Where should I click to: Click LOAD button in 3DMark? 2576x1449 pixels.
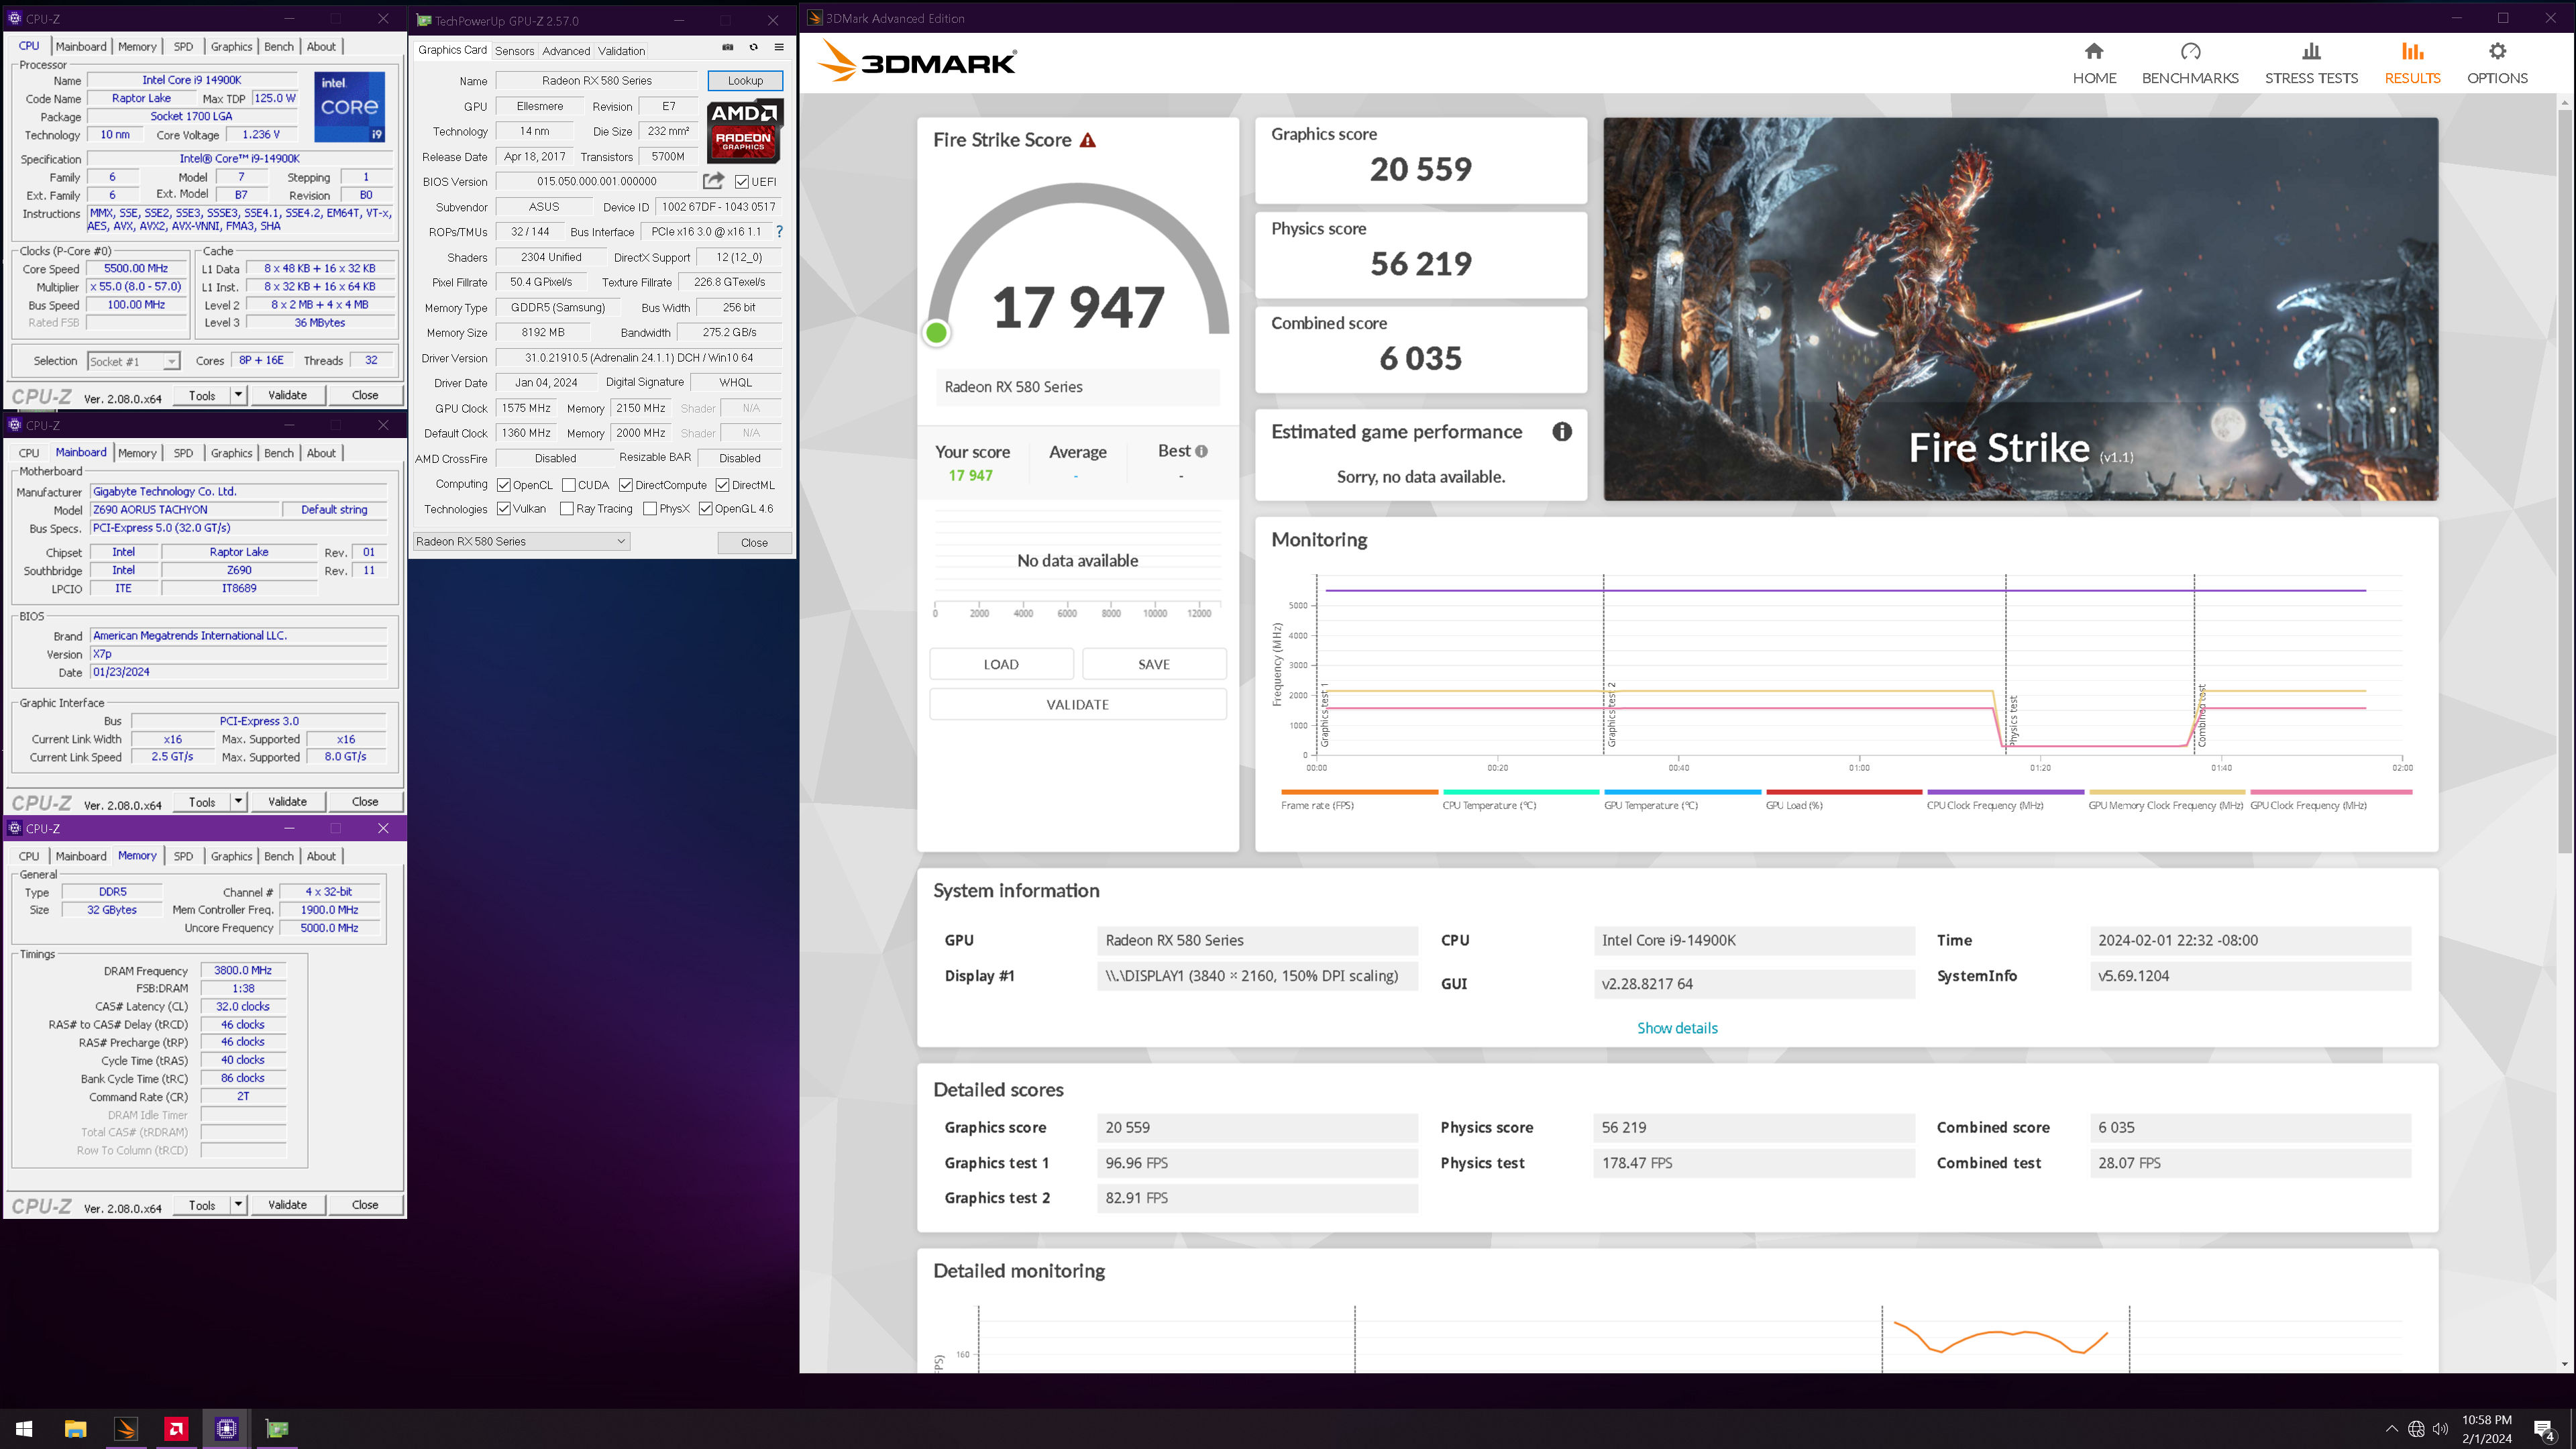pyautogui.click(x=1001, y=664)
